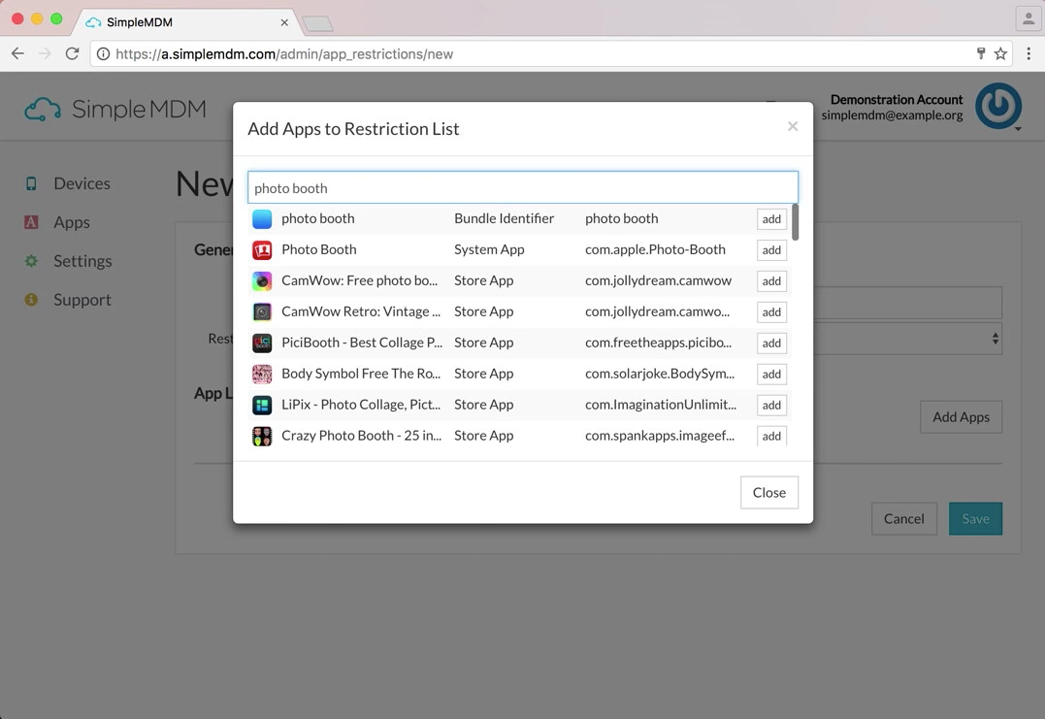Add the Body Symbol Free app
This screenshot has height=719, width=1045.
pos(772,374)
